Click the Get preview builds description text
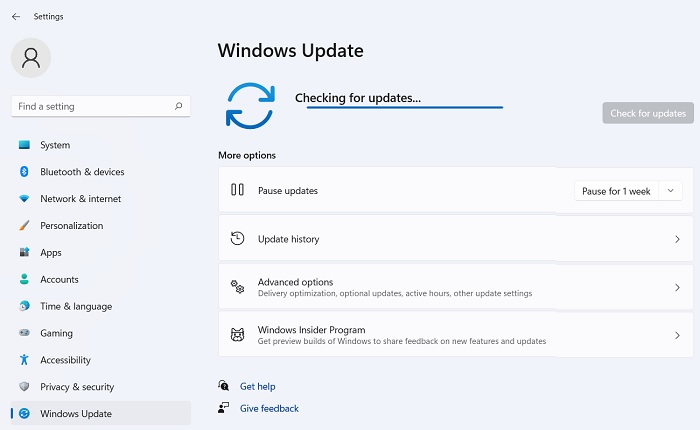This screenshot has height=430, width=700. tap(402, 341)
